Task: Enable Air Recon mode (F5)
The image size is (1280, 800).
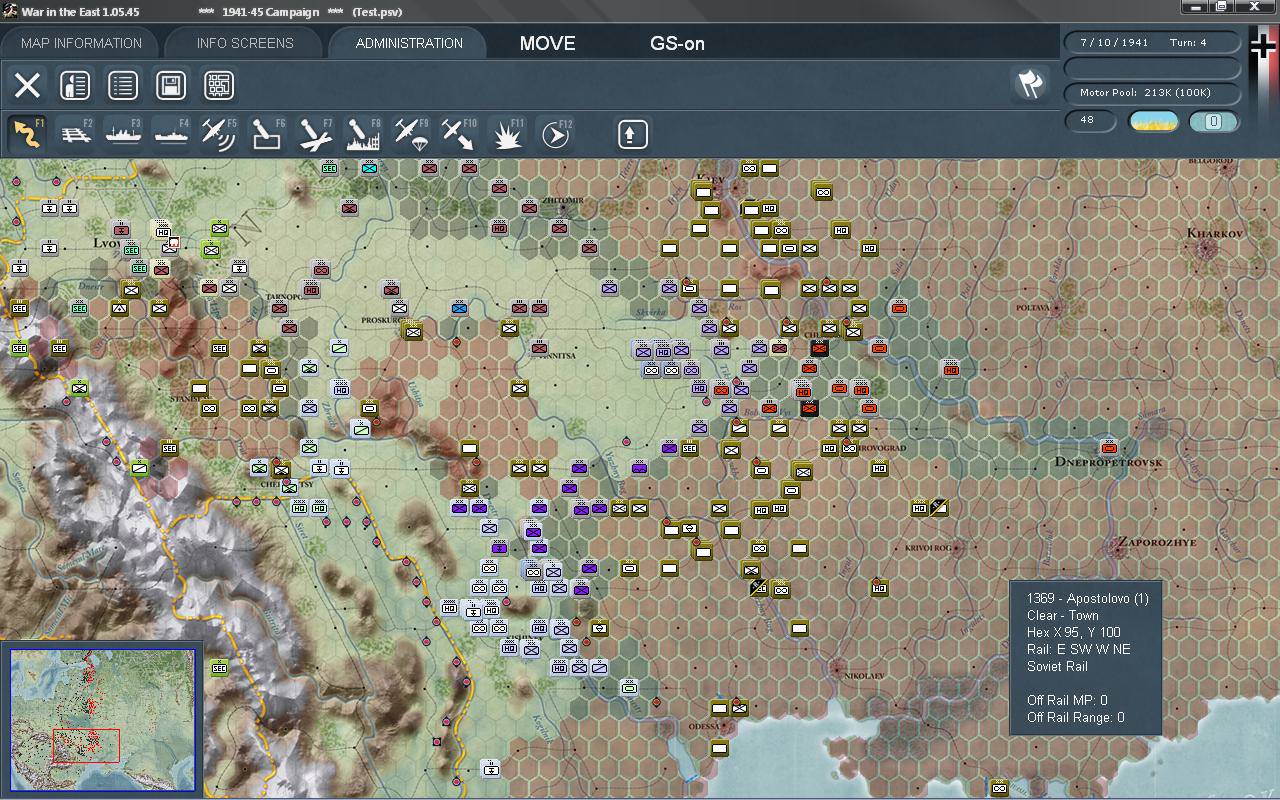Action: click(x=219, y=134)
